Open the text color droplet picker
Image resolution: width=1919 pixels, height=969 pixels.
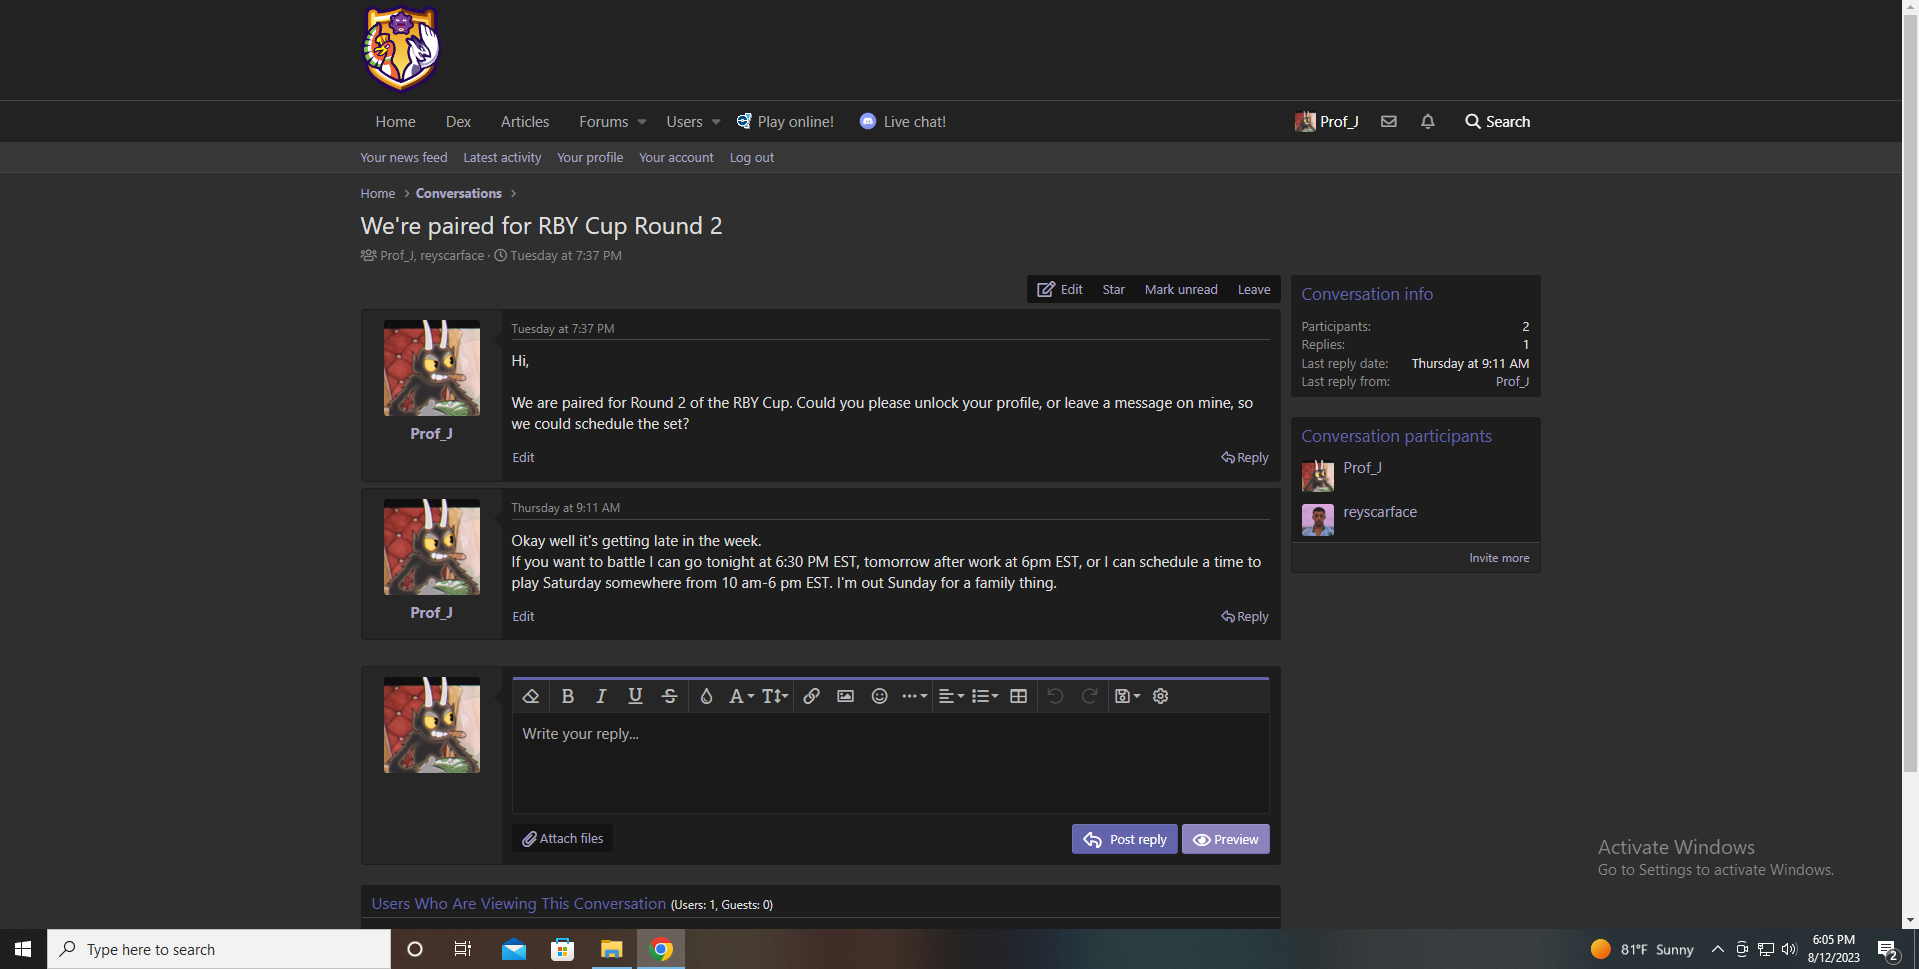click(706, 697)
